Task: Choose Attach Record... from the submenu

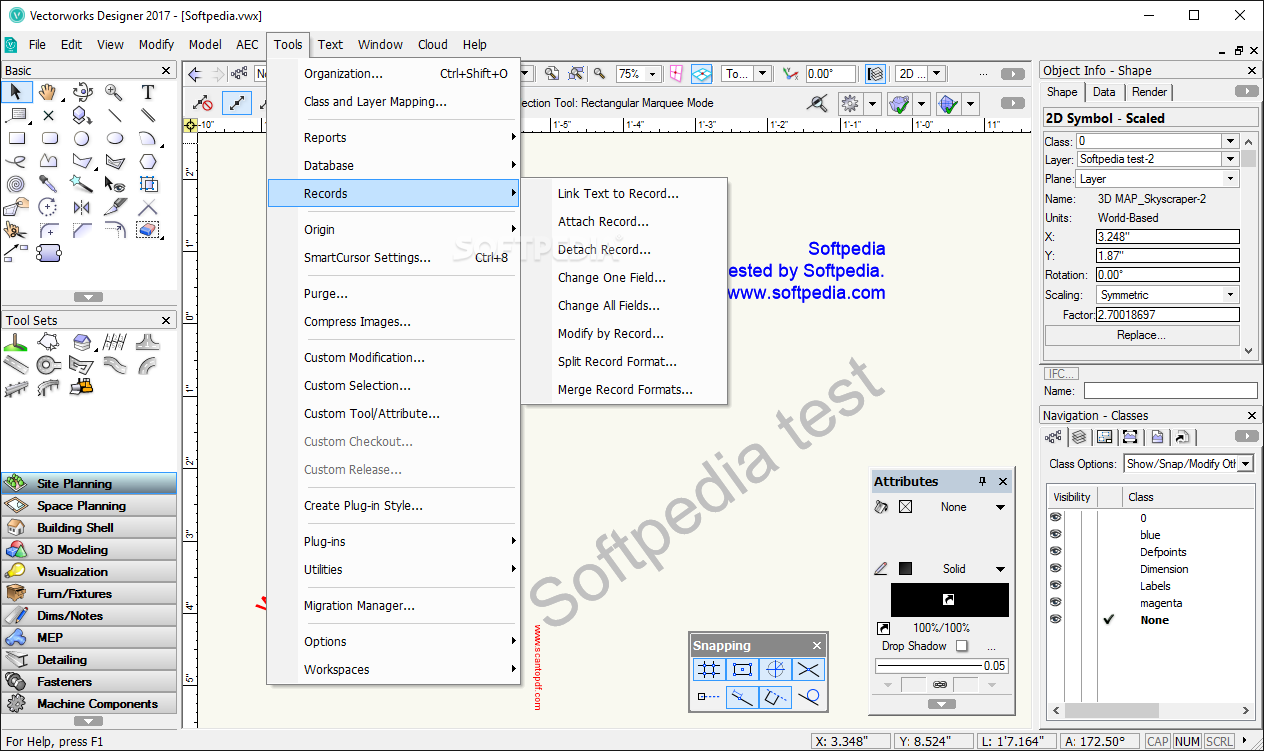Action: (603, 222)
